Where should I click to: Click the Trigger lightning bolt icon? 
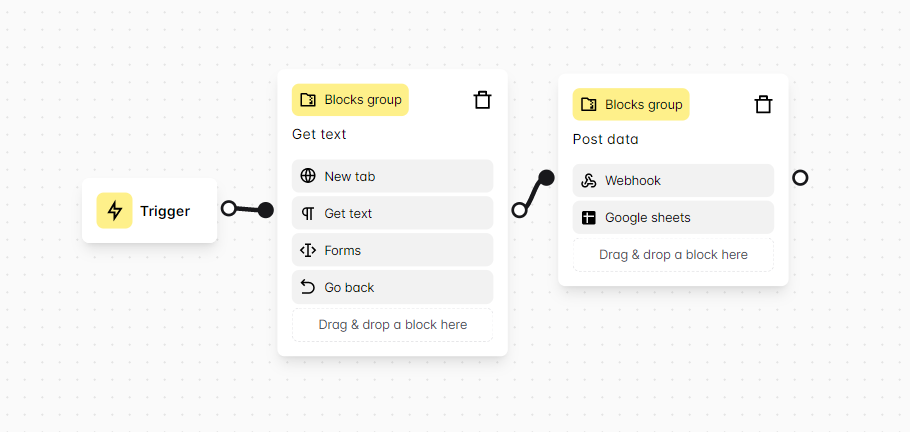point(114,211)
